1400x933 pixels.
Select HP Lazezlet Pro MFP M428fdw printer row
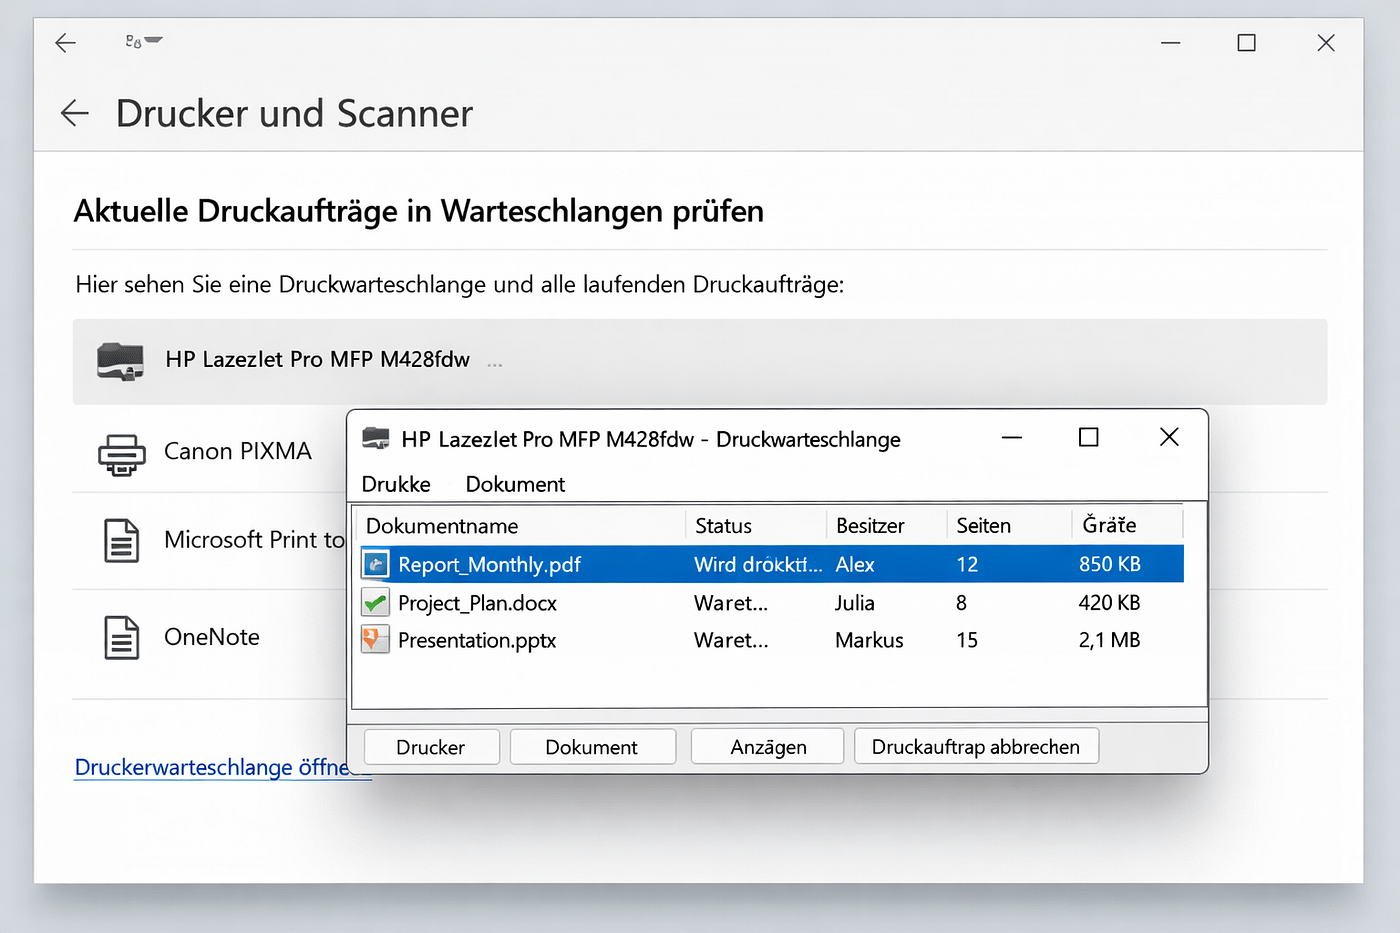pyautogui.click(x=700, y=361)
